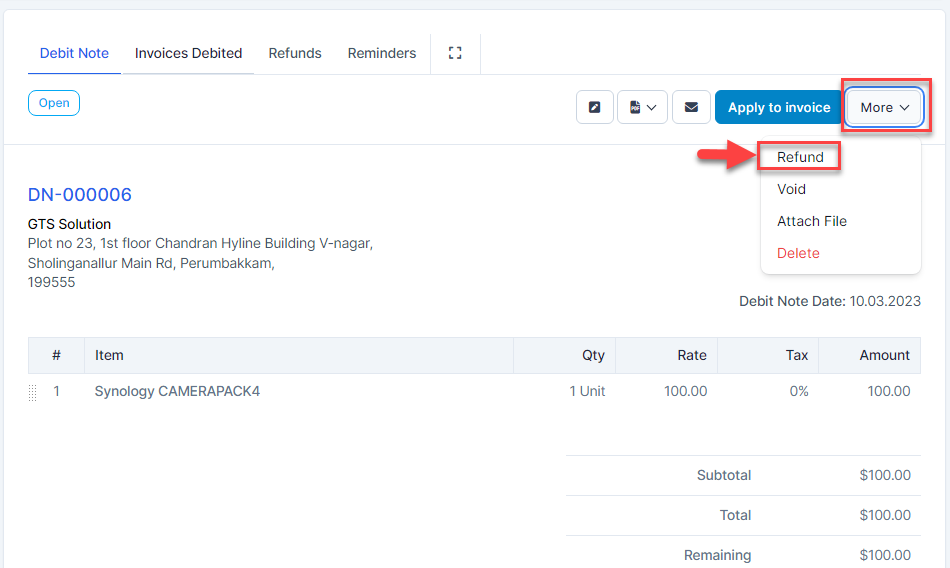The width and height of the screenshot is (950, 568).
Task: Choose Delete from the More menu
Action: [x=798, y=253]
